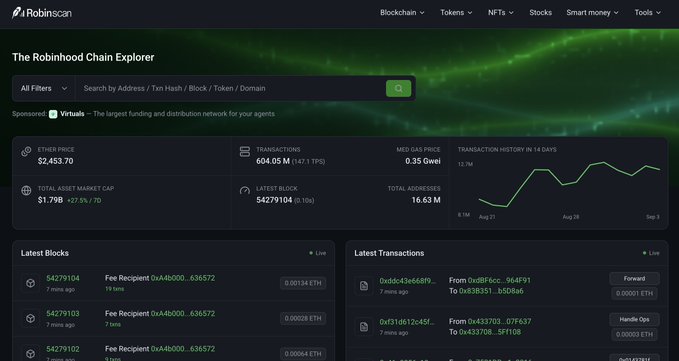Screen dimensions: 679x361
Task: Open recipient address 0x433708...5Ff108
Action: [490, 332]
